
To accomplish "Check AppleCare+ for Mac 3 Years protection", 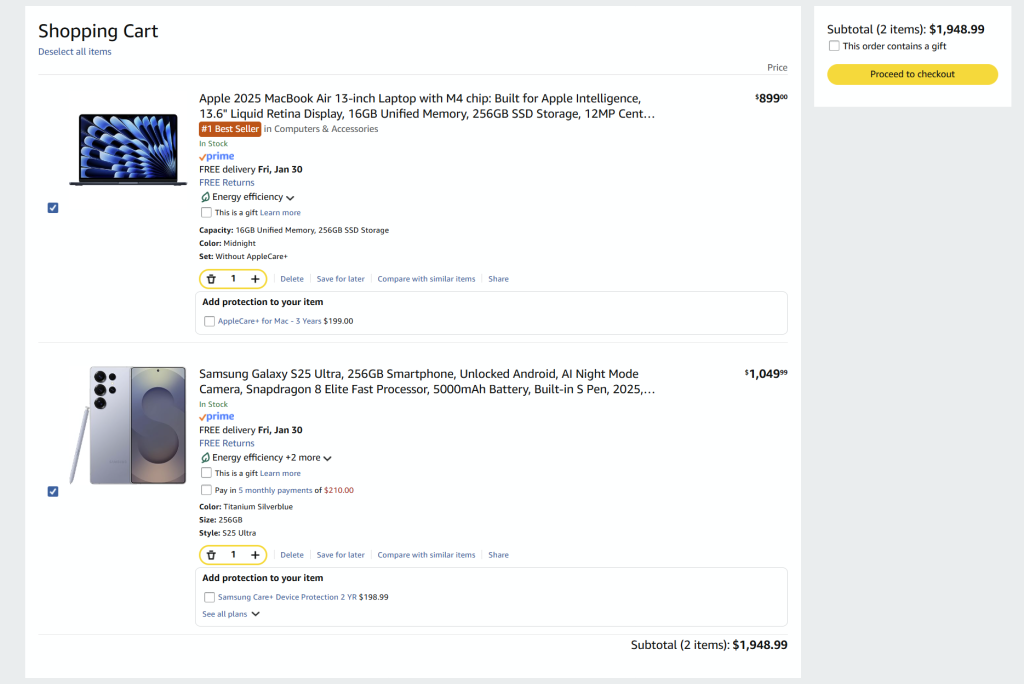I will [x=209, y=322].
